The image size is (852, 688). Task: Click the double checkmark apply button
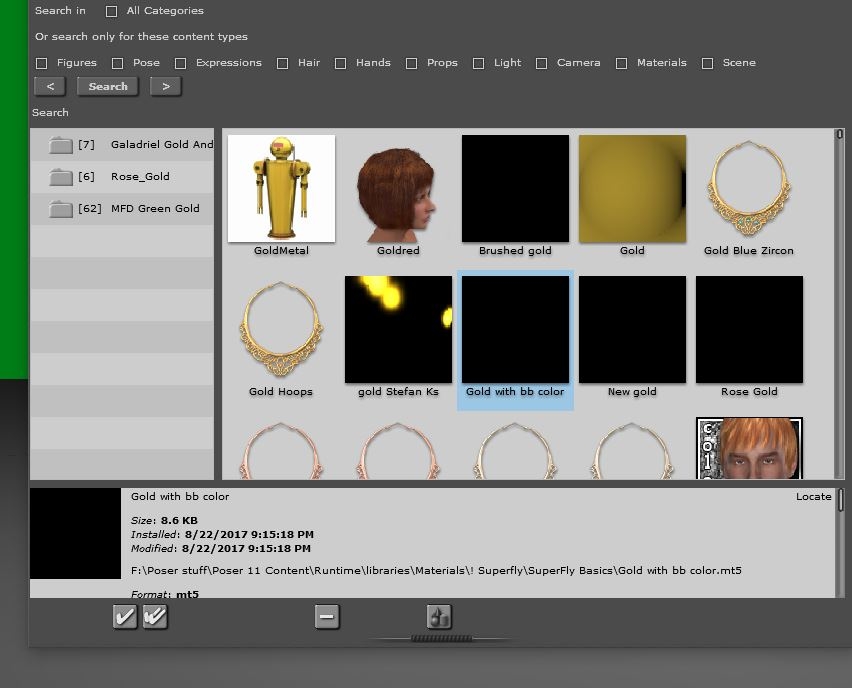tap(155, 617)
